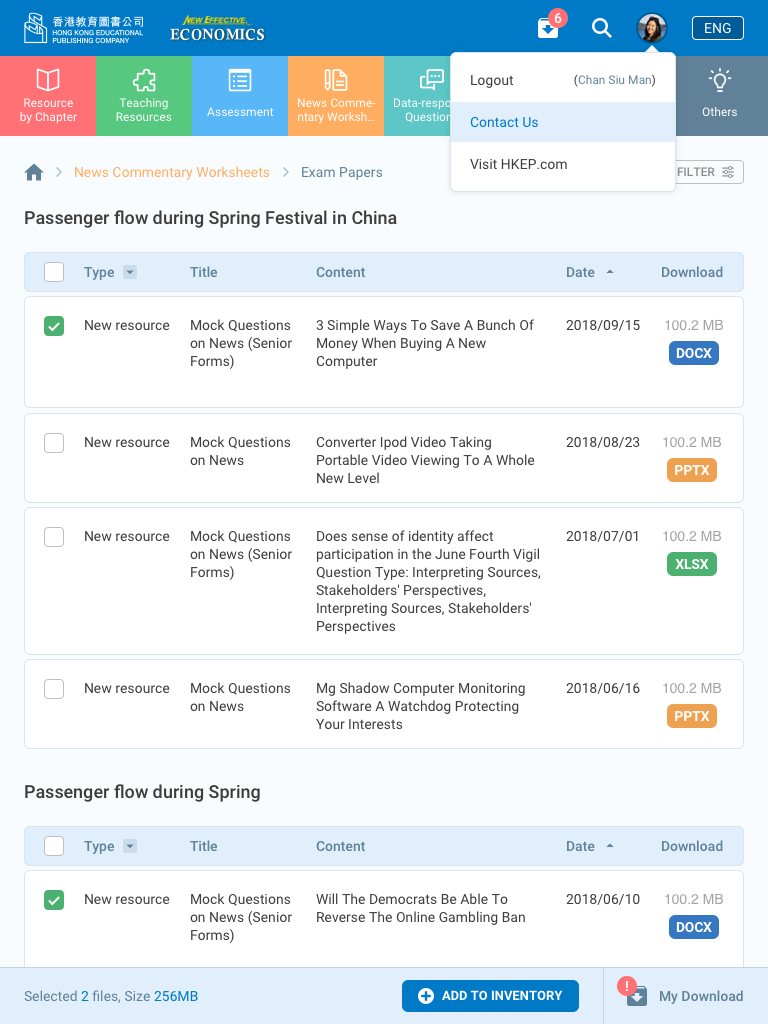The image size is (768, 1024).
Task: Open the inventory icon with 6 badge
Action: pos(548,28)
